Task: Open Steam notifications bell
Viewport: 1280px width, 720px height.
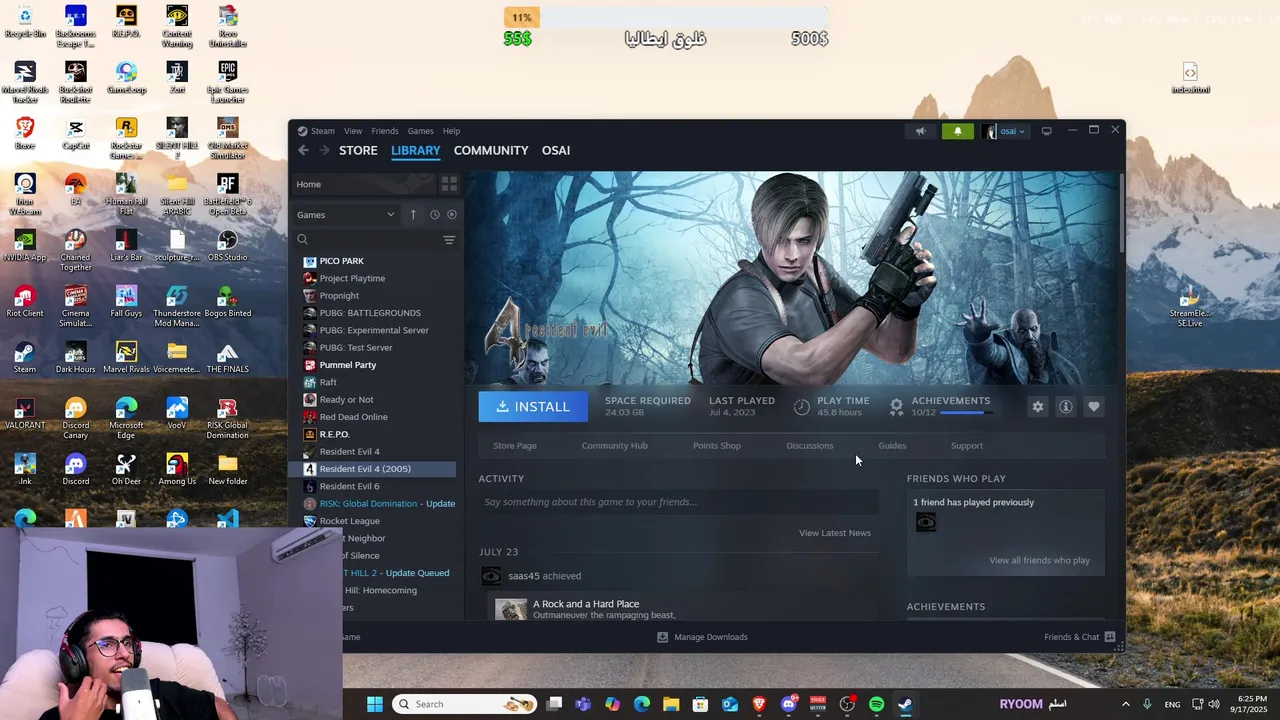Action: click(x=958, y=131)
